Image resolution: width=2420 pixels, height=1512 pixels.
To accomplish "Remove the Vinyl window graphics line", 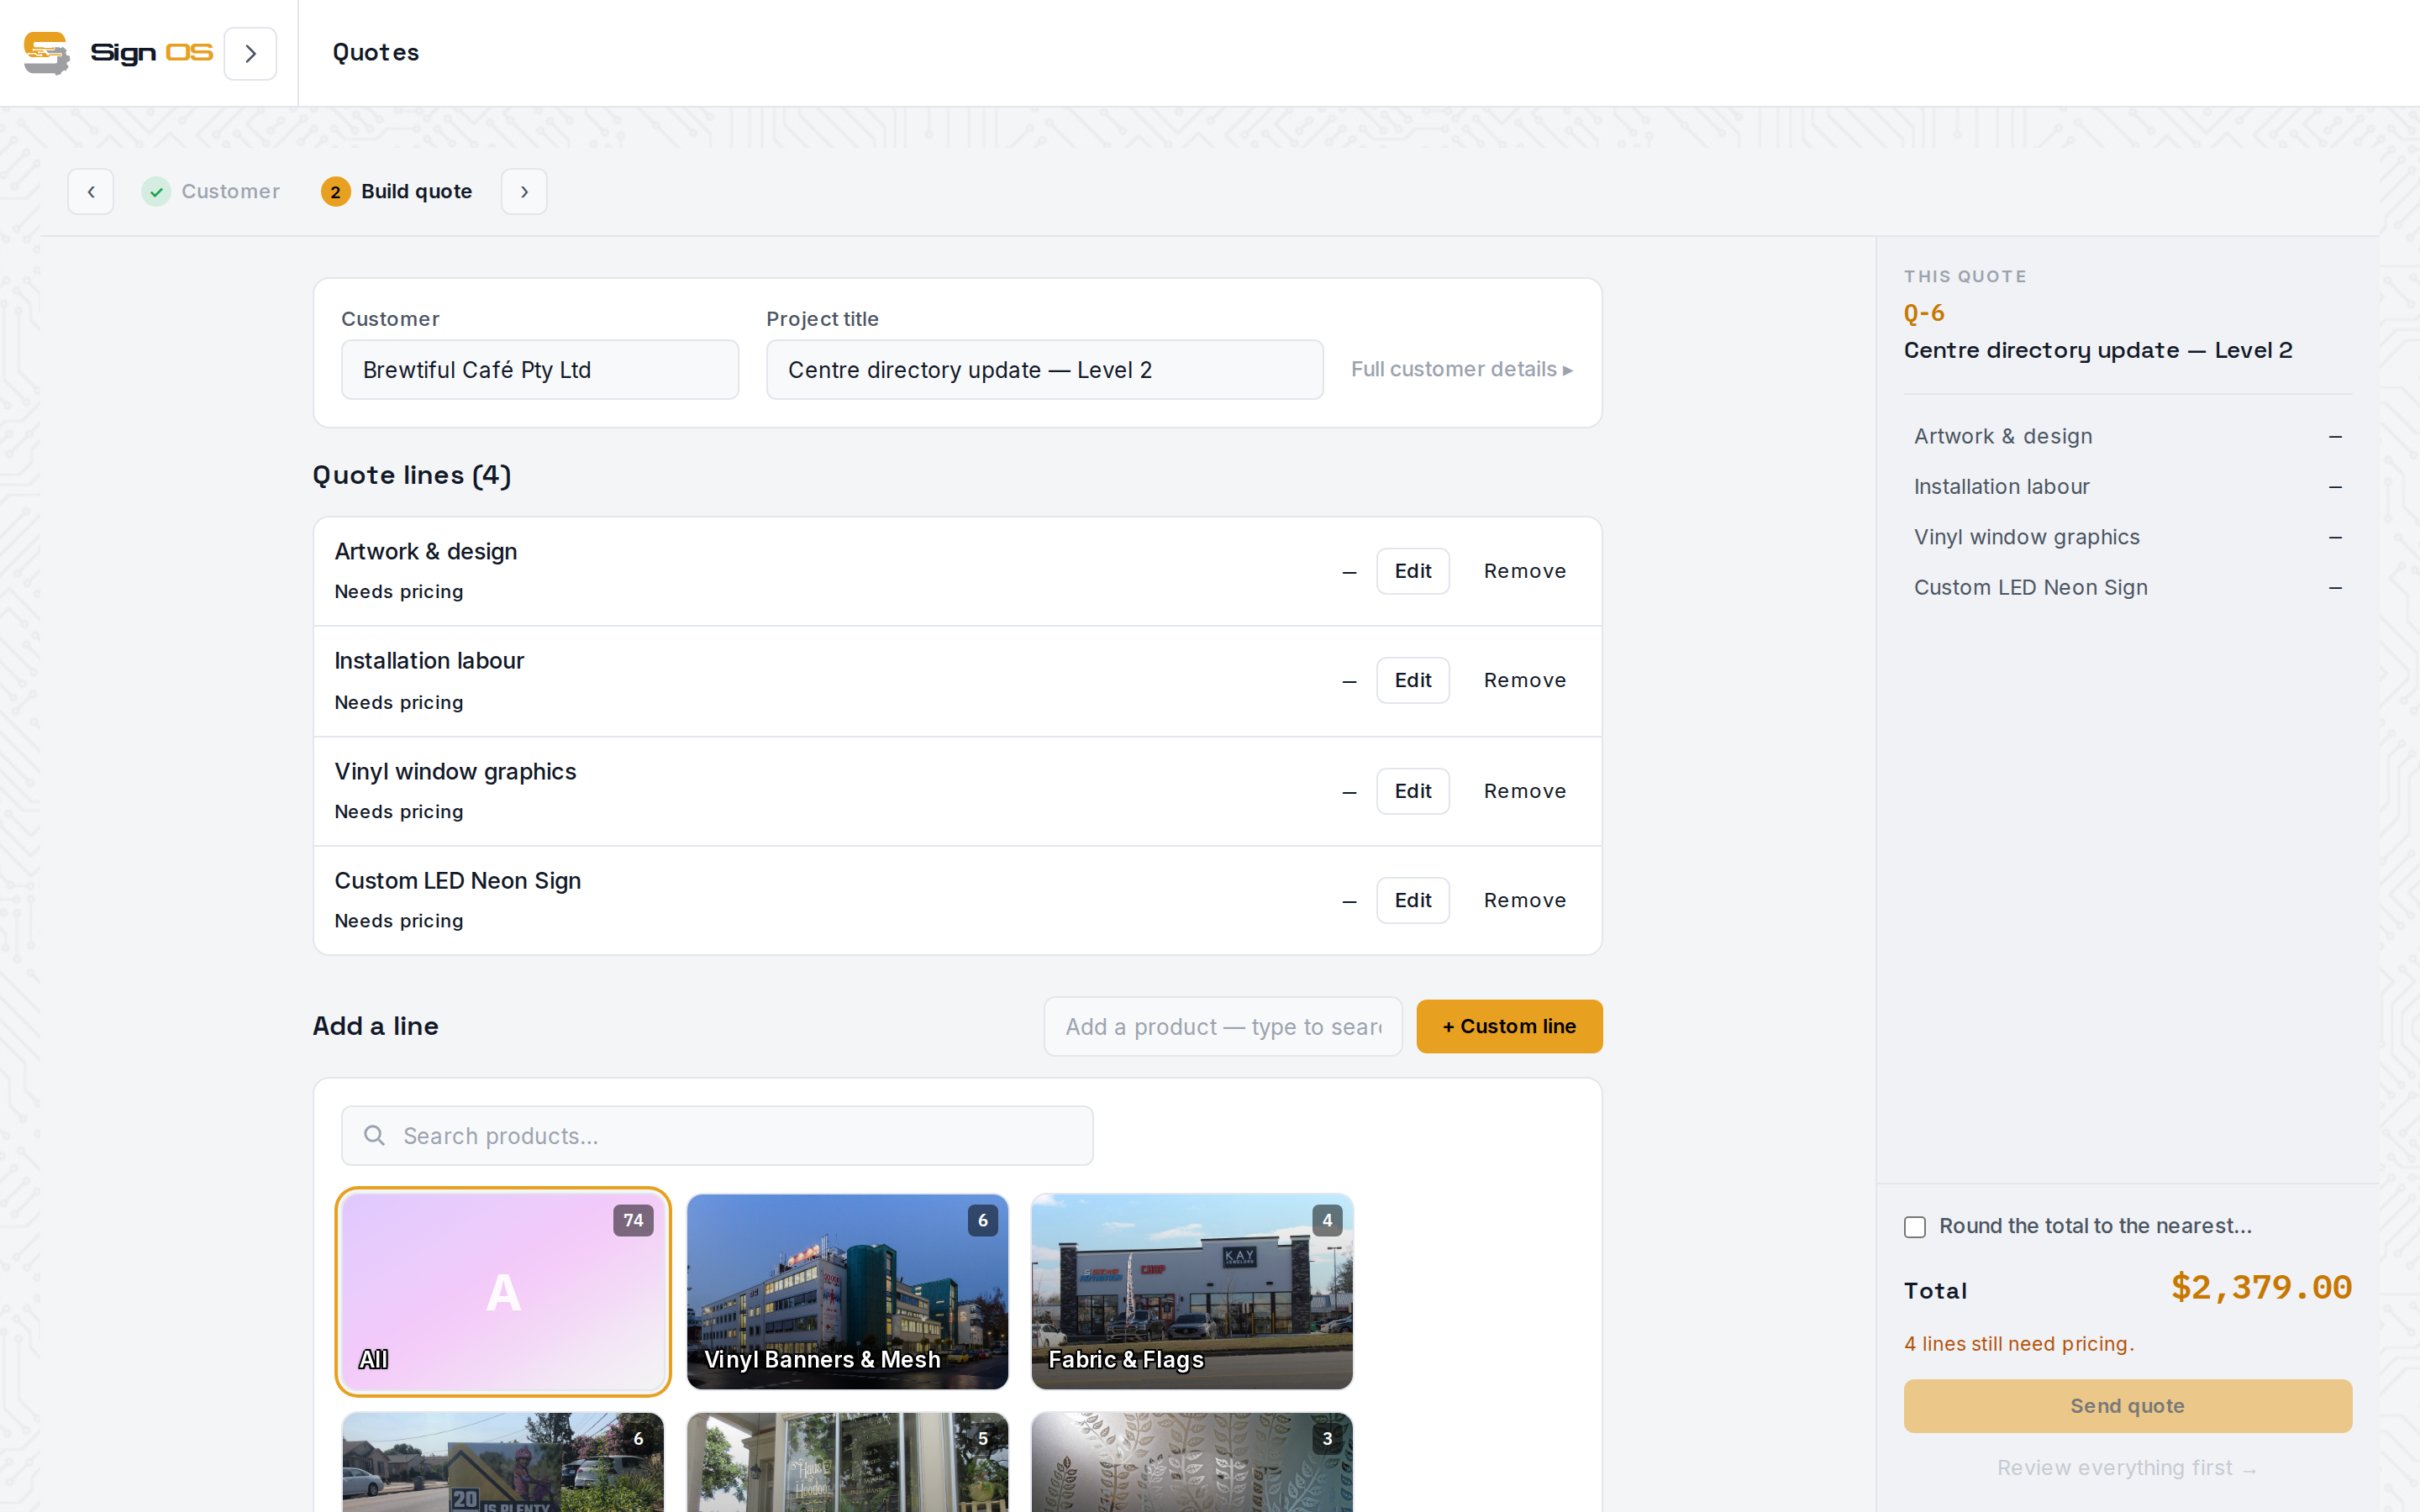I will point(1524,791).
